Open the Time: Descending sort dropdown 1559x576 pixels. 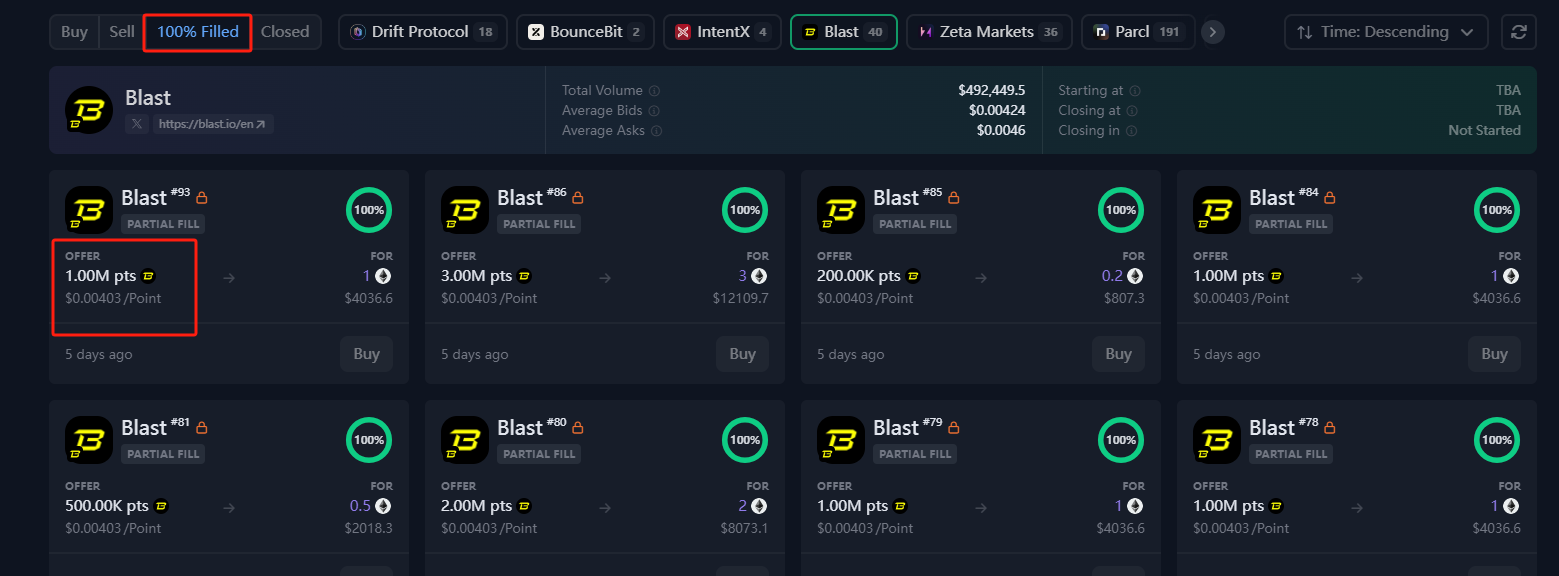(1386, 32)
